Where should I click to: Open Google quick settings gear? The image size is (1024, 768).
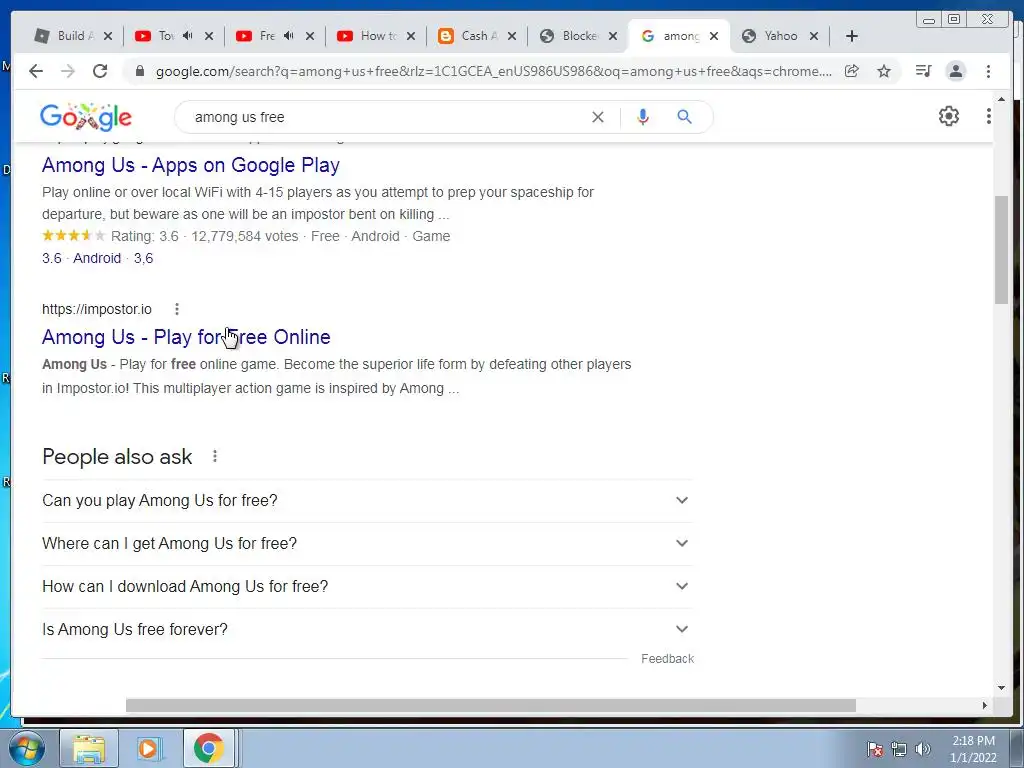tap(949, 116)
